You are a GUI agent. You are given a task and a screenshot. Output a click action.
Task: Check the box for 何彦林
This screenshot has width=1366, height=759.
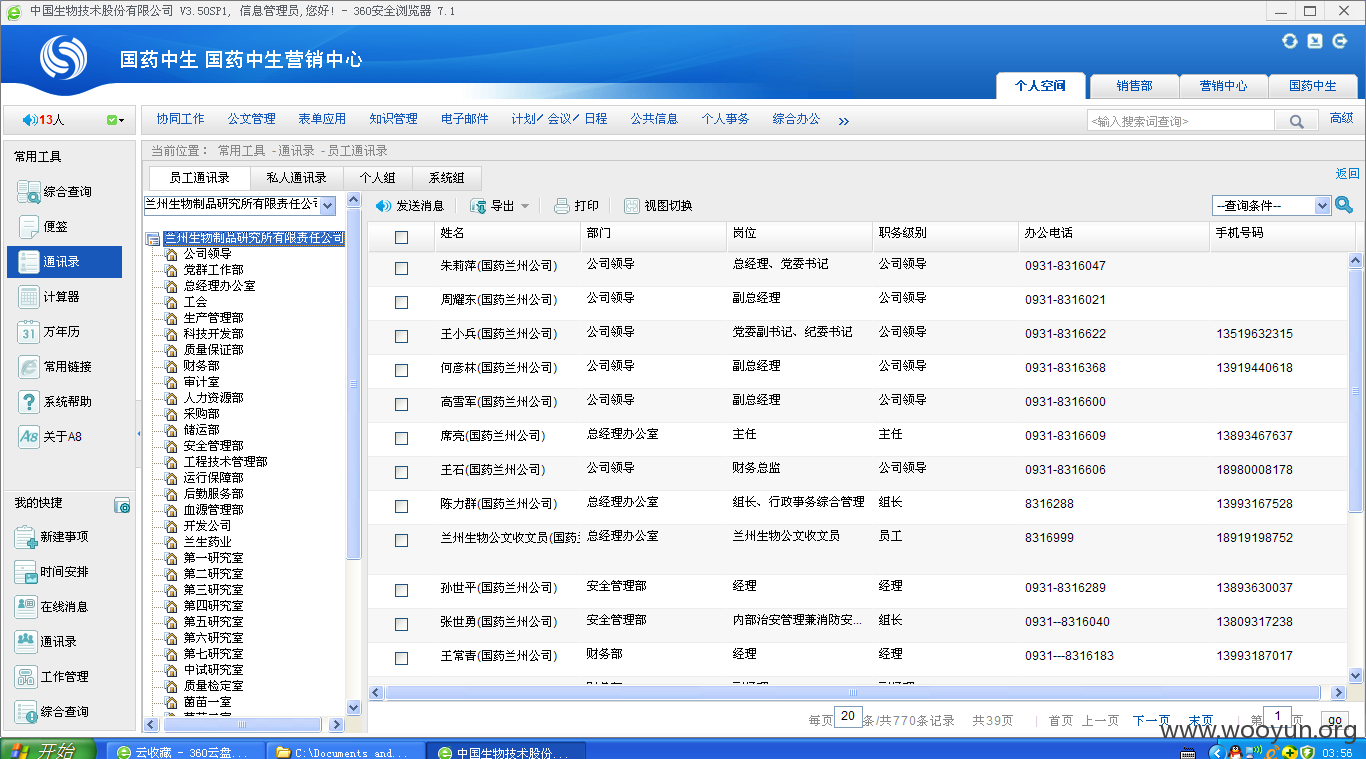click(401, 370)
